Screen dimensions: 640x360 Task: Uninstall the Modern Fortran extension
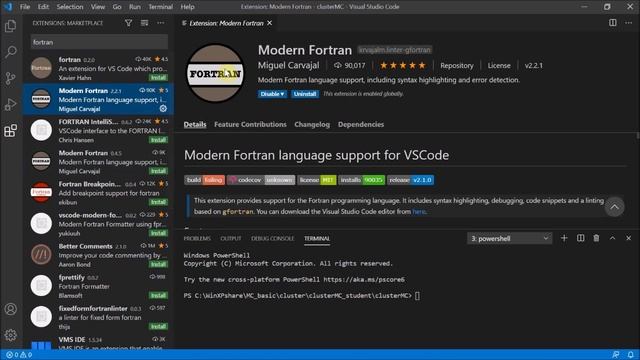(305, 94)
